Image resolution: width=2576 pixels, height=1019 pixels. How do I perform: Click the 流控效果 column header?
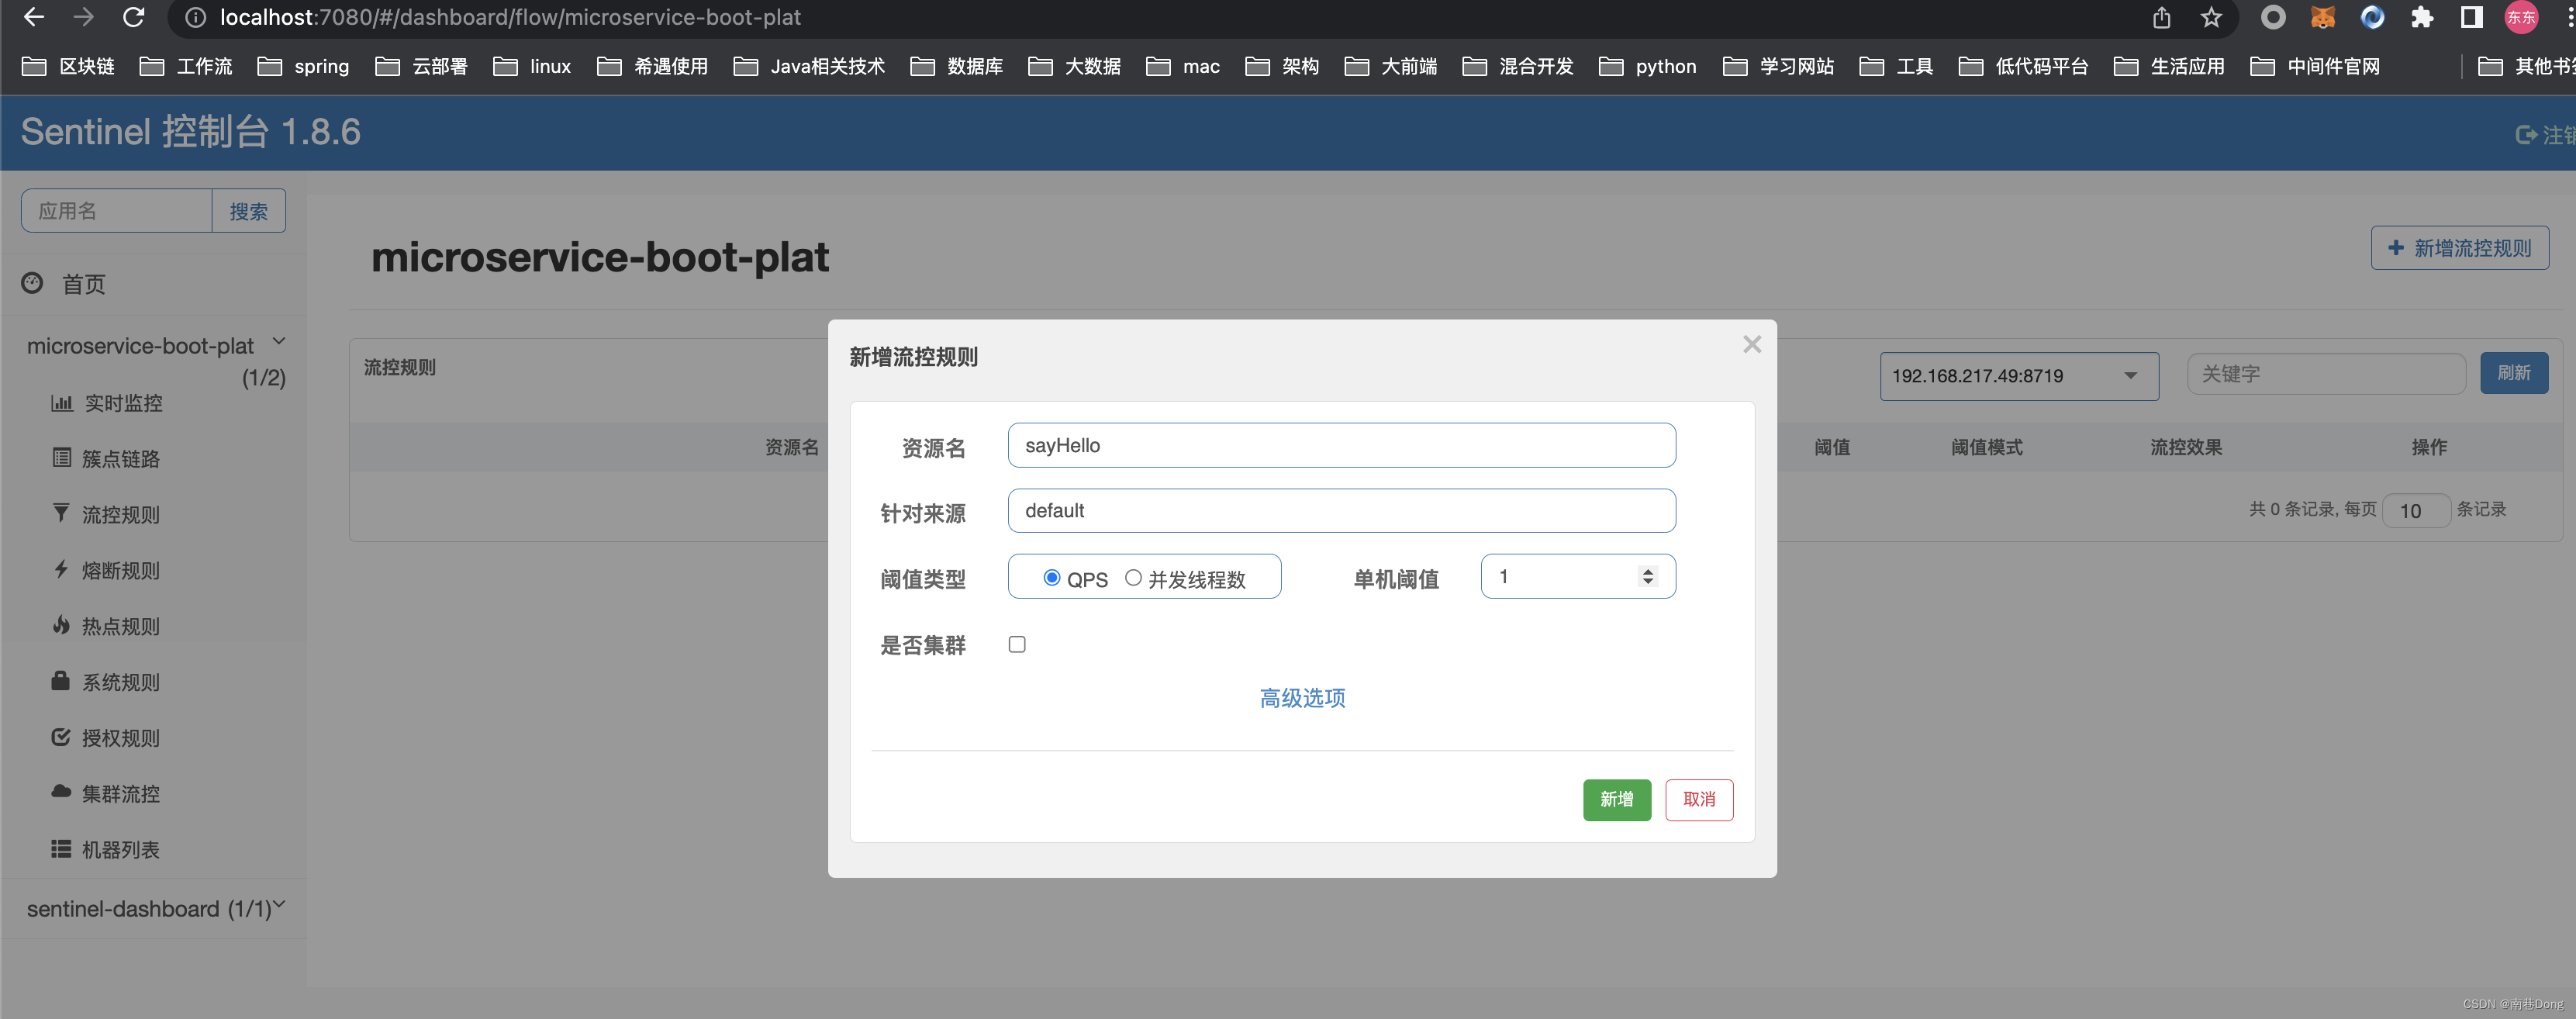(2186, 447)
